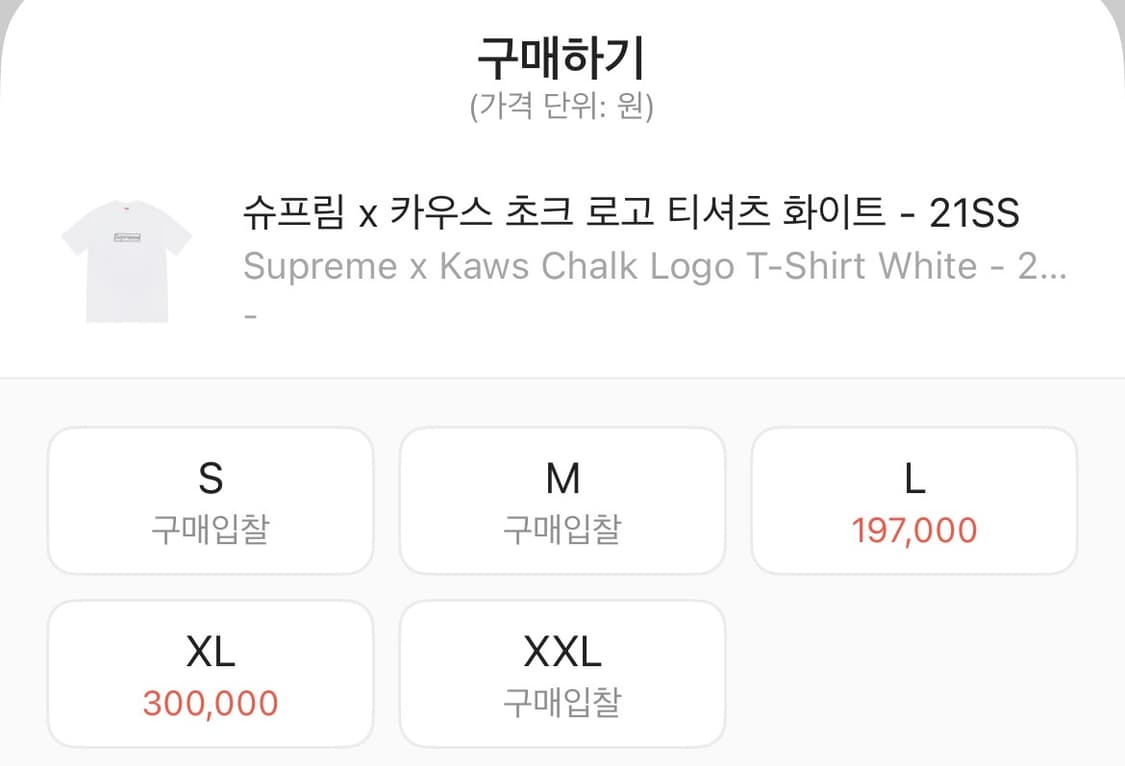Select the 21SS tag in product title
Screen dimensions: 1125x766
(x=975, y=214)
